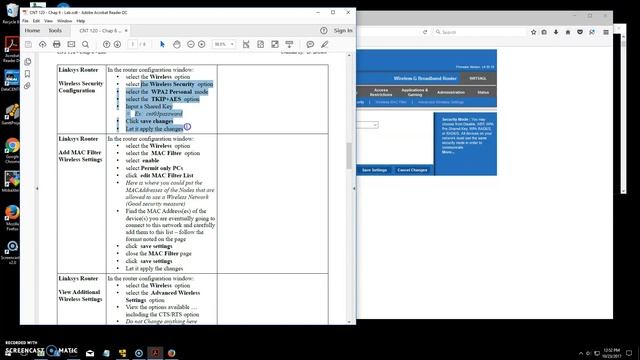640x360 pixels.
Task: Click the Acrobat Reader taskbar icon
Action: click(x=155, y=353)
